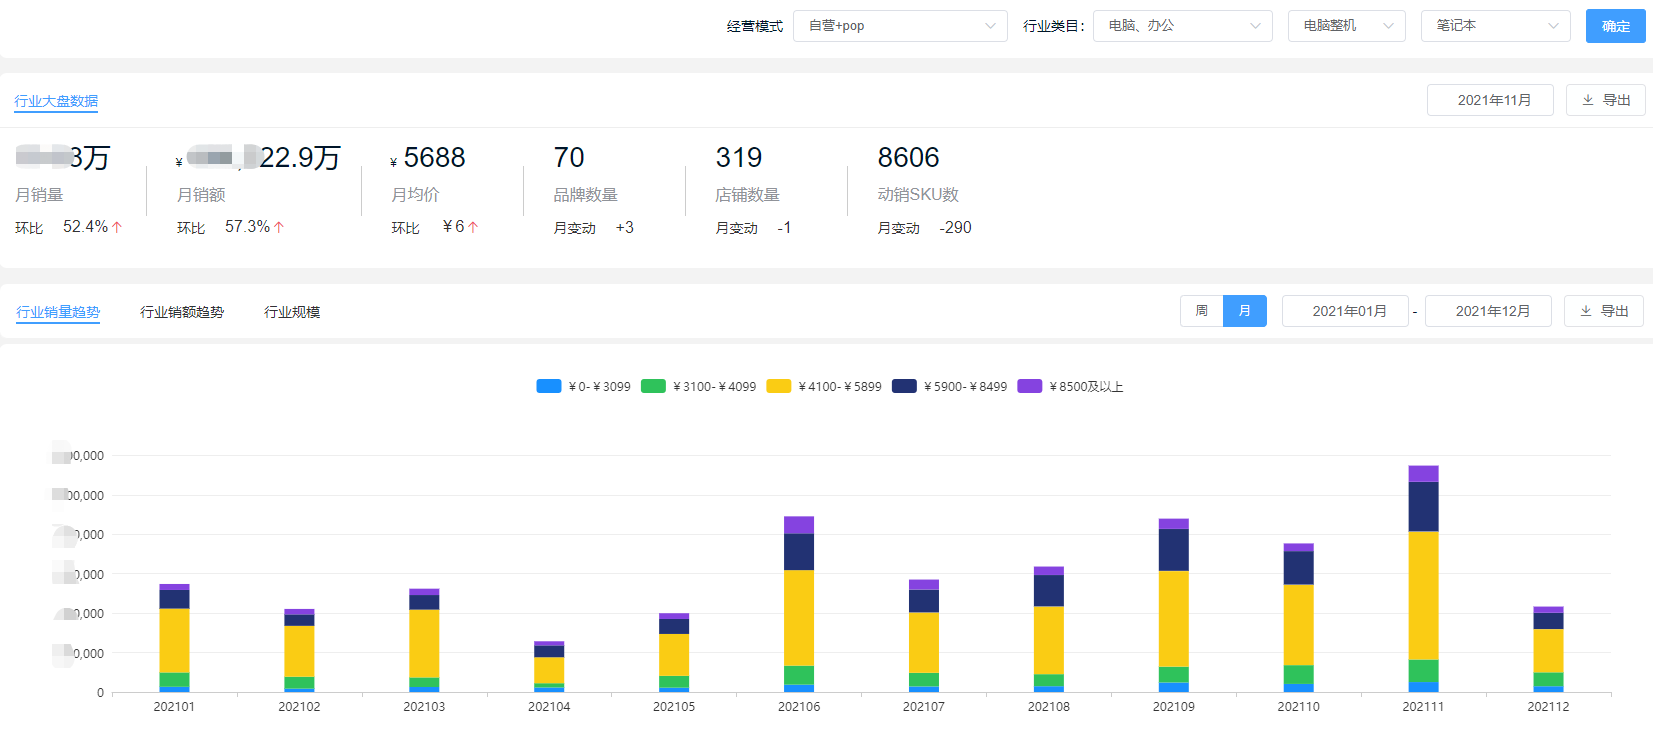Click the 202109 stacked bar

[x=1174, y=605]
